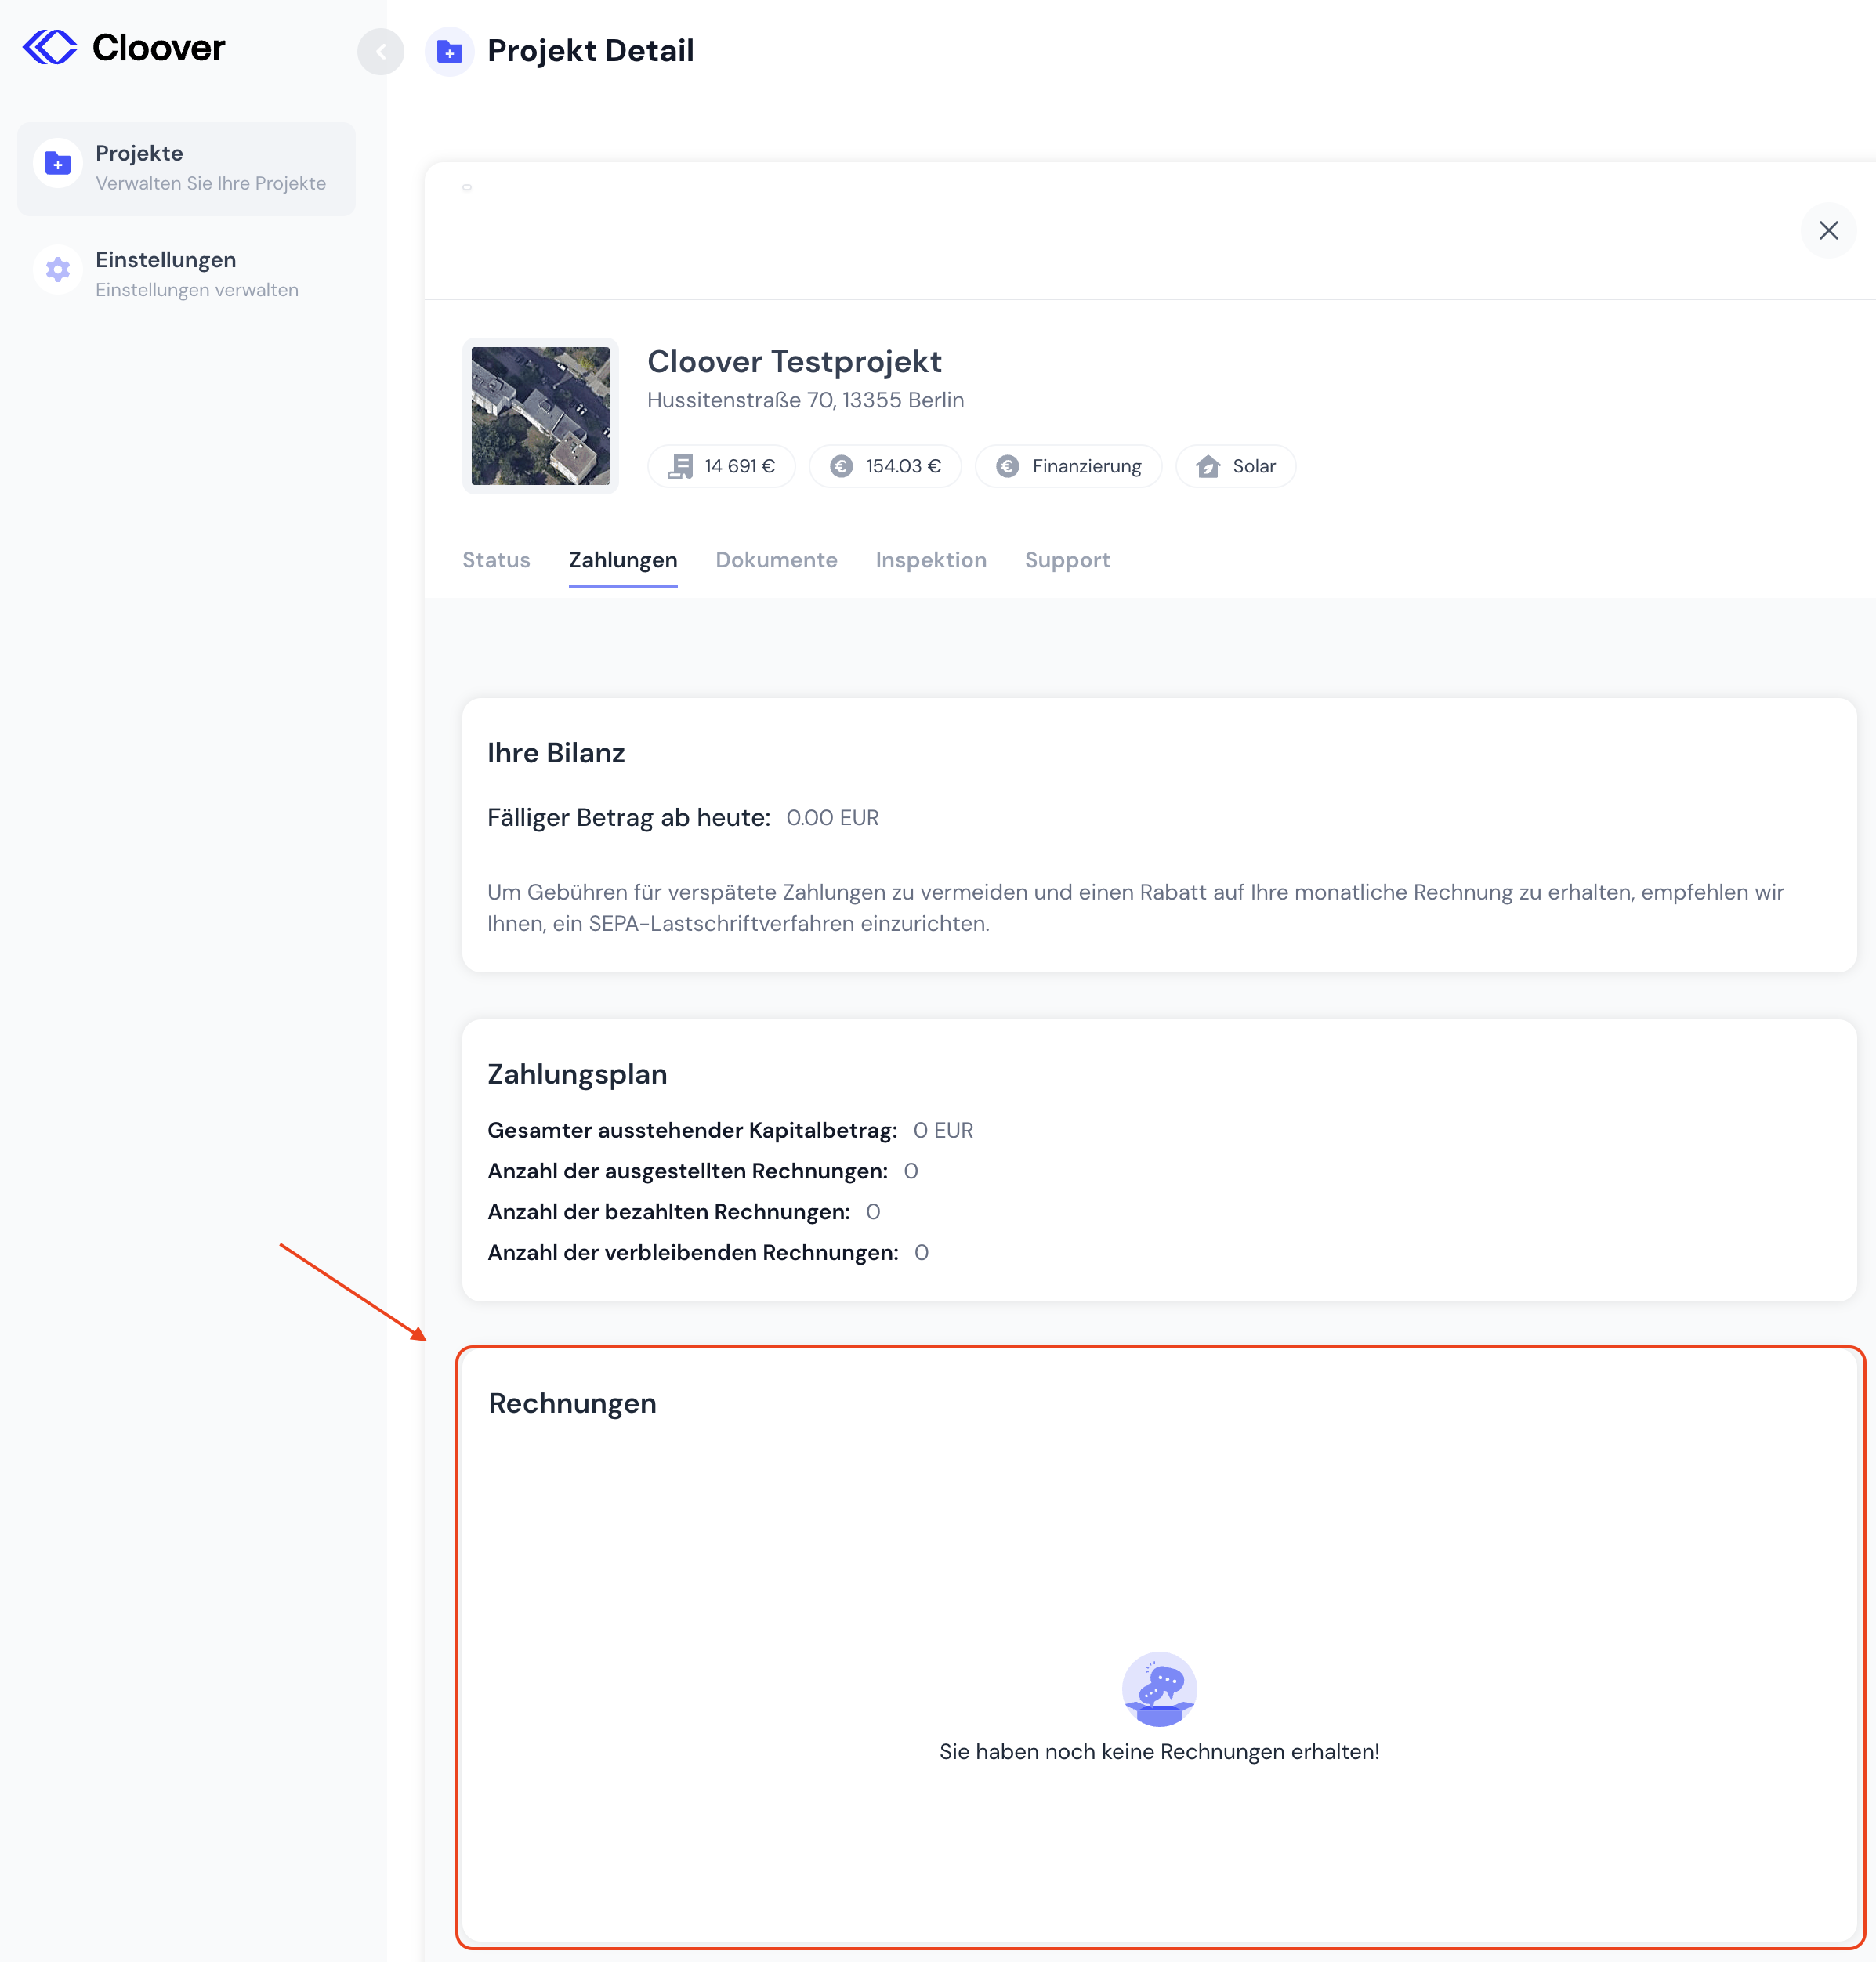Select the Zahlungen tab
This screenshot has width=1876, height=1962.
tap(623, 560)
